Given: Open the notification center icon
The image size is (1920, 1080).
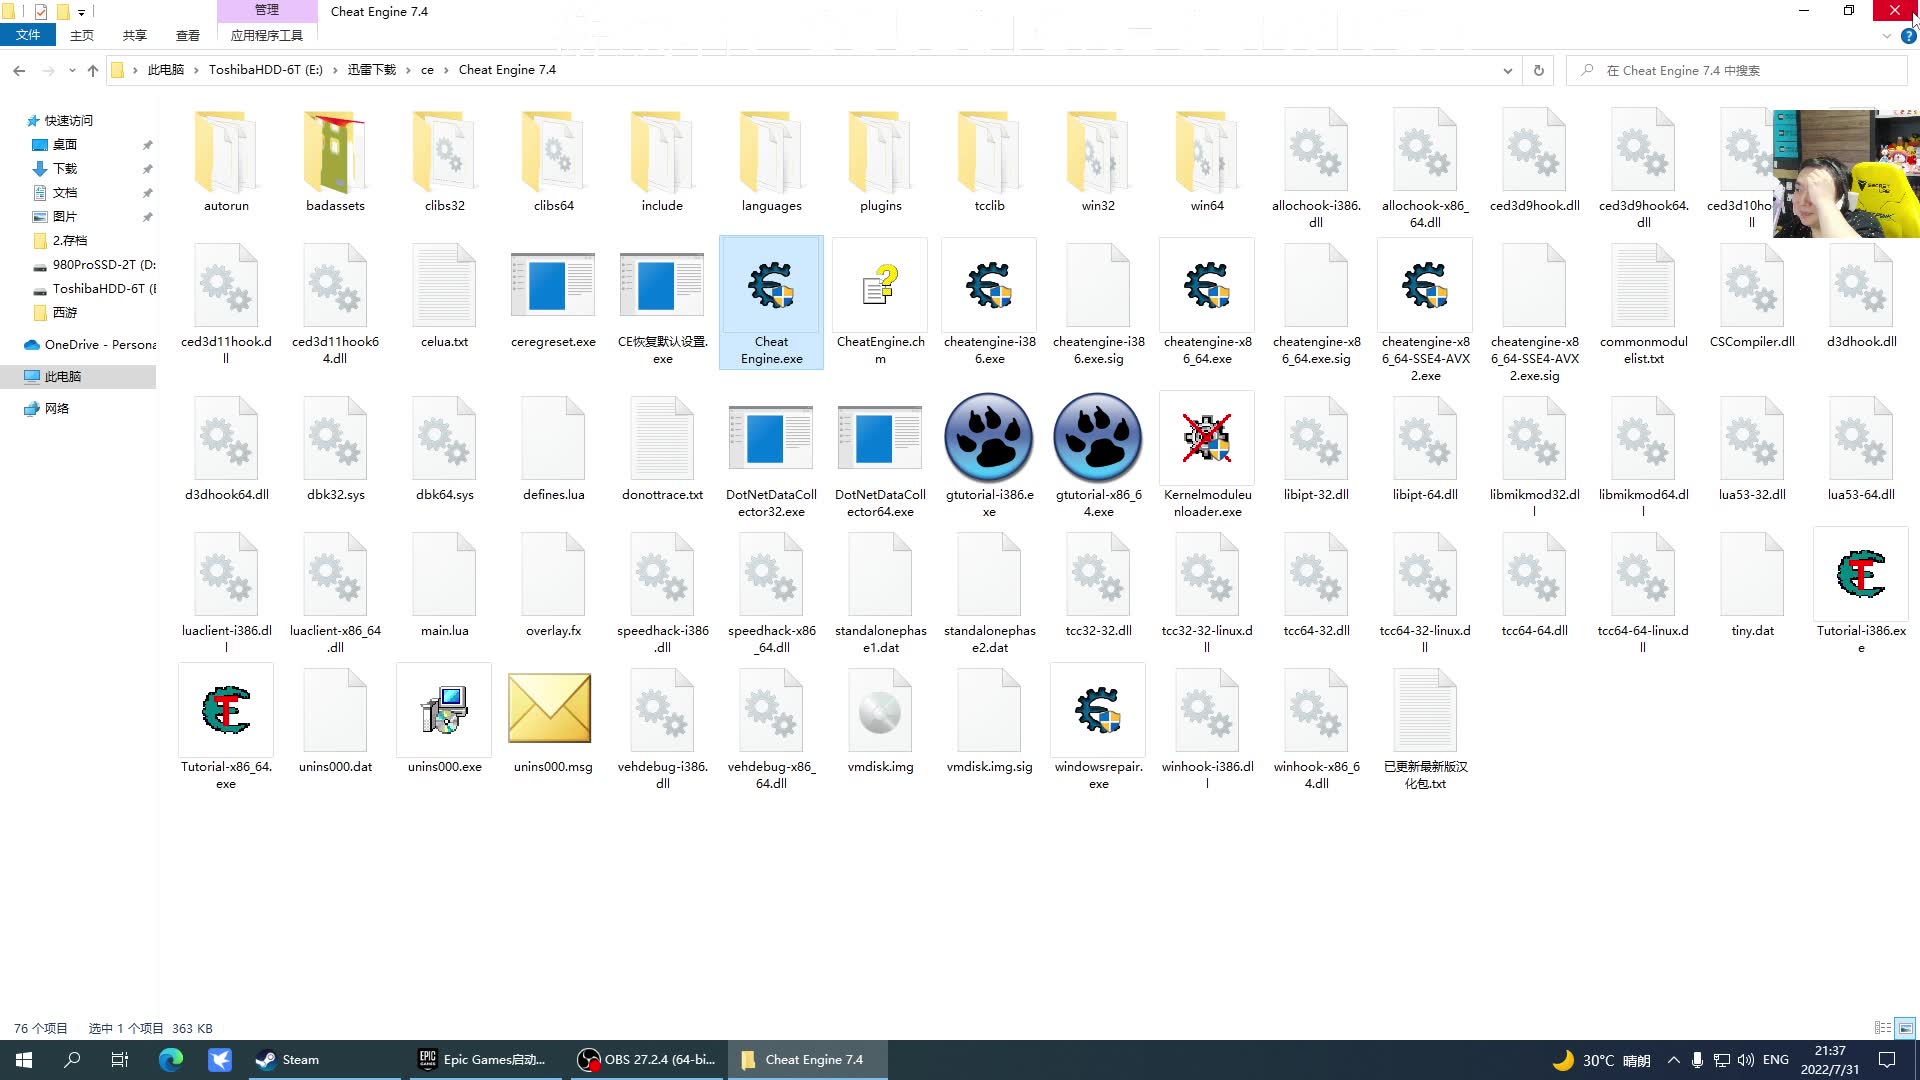Looking at the screenshot, I should [1886, 1060].
